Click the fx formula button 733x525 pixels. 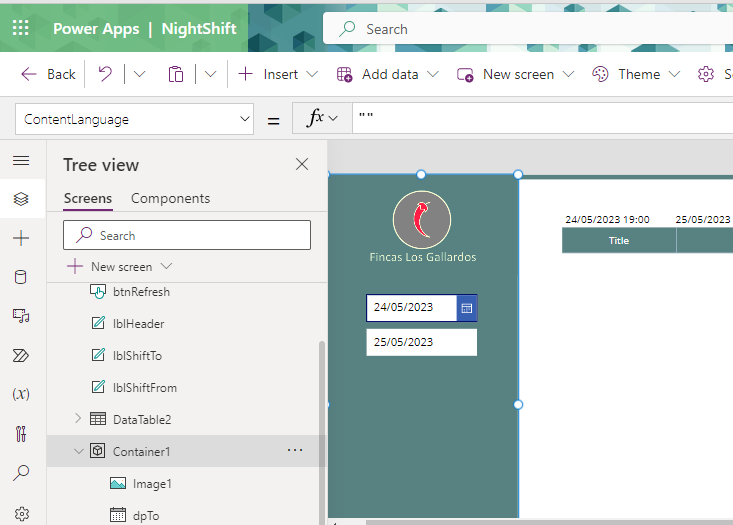tap(322, 118)
